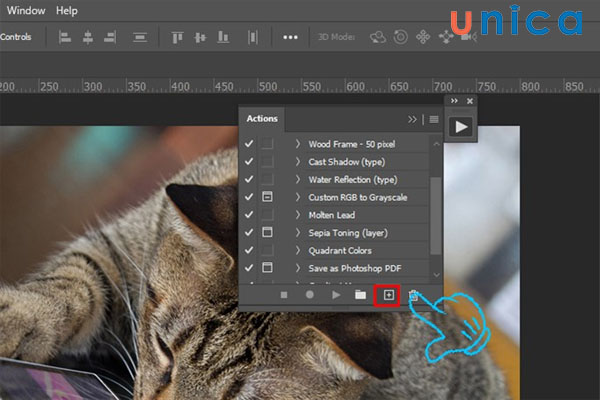This screenshot has height=400, width=600.
Task: Click the Delete trash icon in Actions panel
Action: [x=413, y=295]
